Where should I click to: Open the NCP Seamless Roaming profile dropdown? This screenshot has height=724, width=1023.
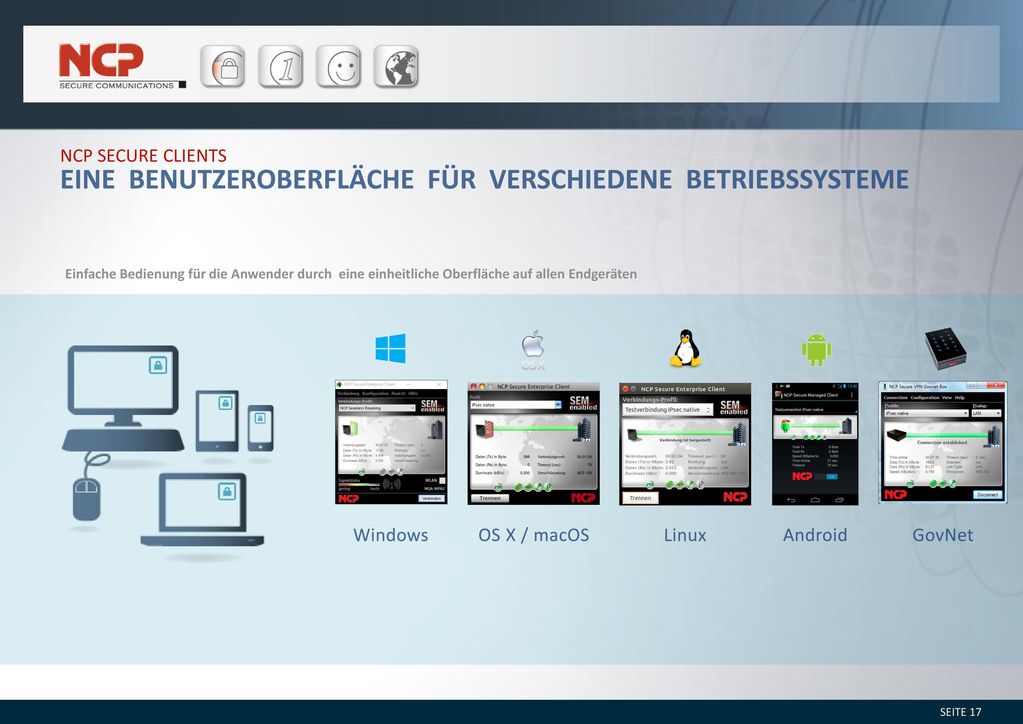click(376, 408)
